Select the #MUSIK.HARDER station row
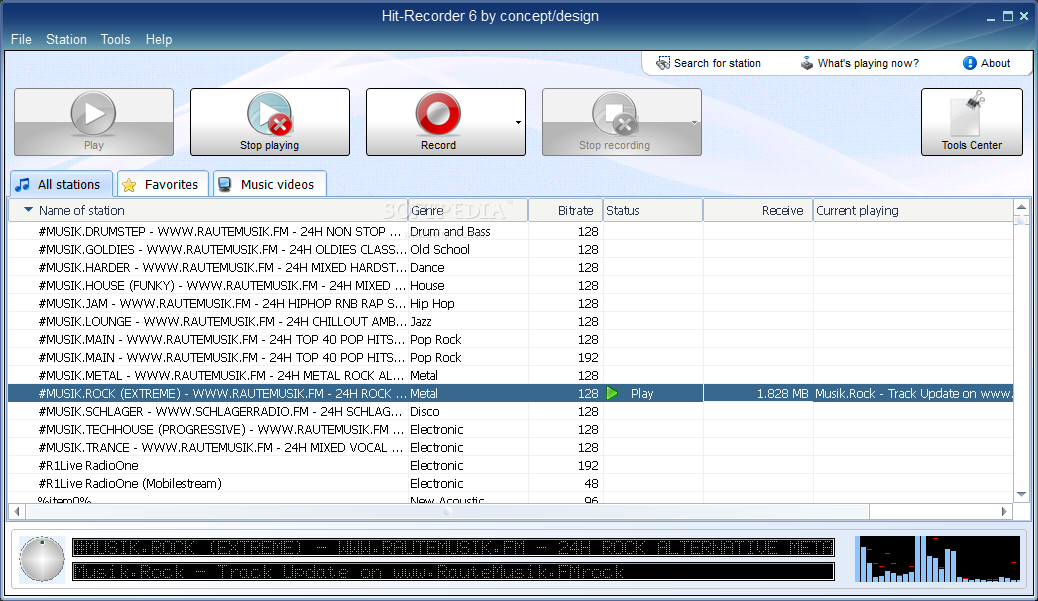This screenshot has width=1038, height=601. pos(510,267)
